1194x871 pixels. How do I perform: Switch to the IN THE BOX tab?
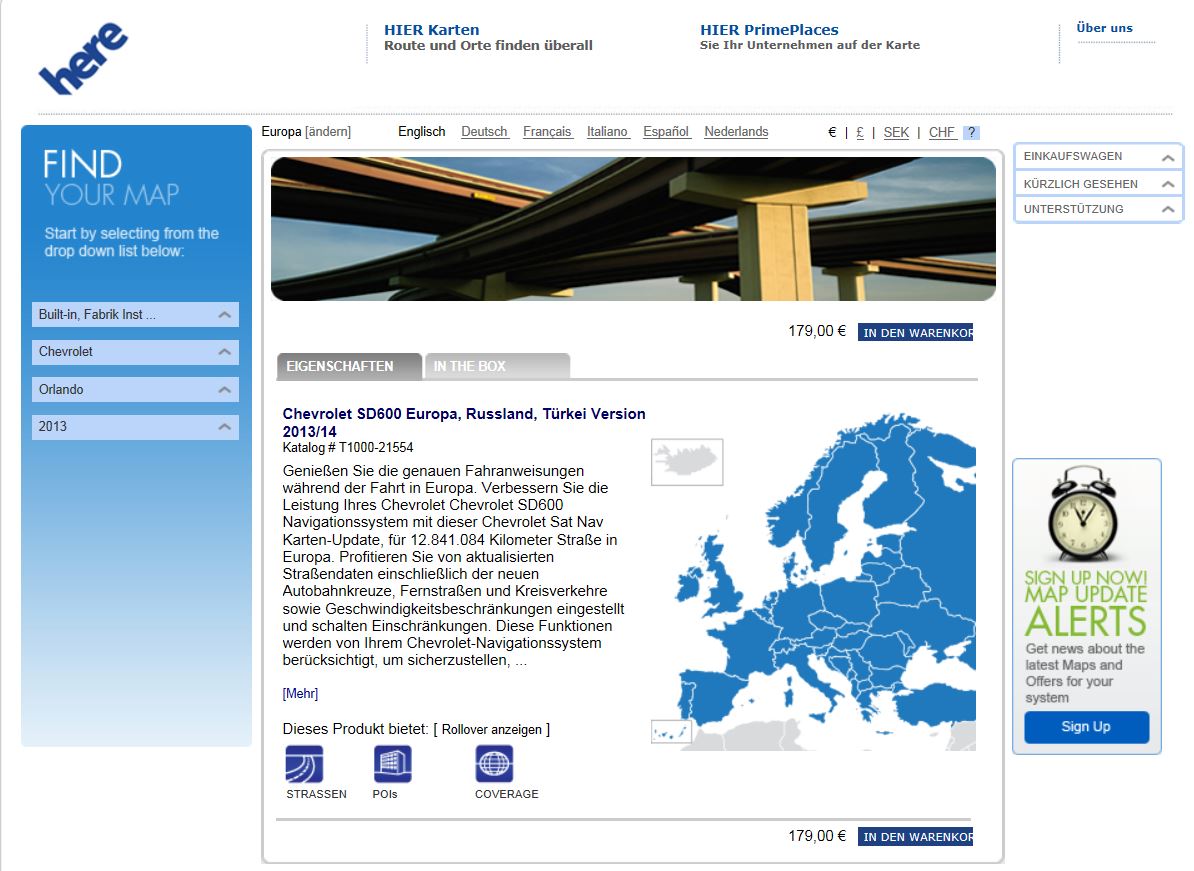point(497,367)
